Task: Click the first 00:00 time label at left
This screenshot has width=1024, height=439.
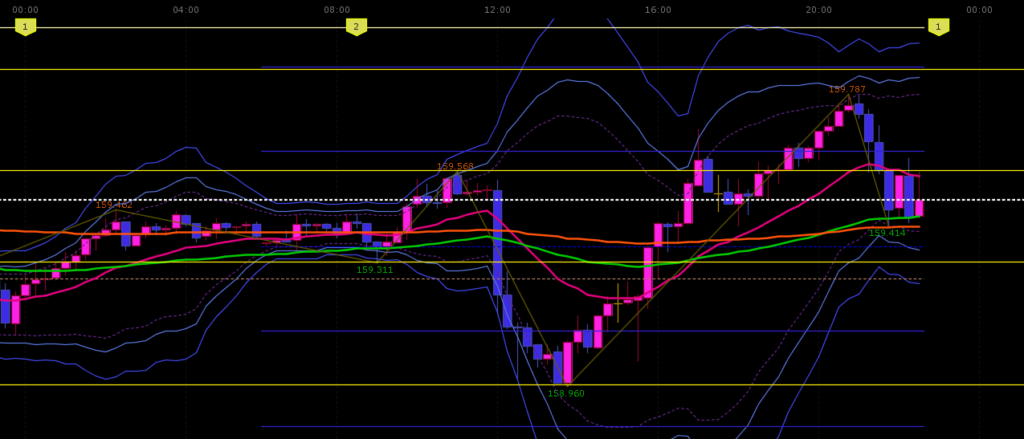Action: click(25, 10)
